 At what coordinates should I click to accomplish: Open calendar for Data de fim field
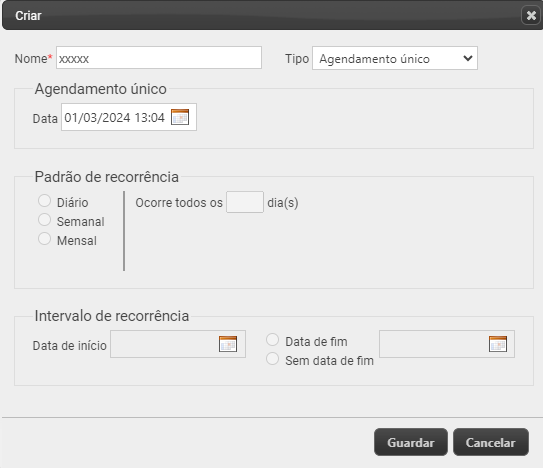tap(498, 344)
